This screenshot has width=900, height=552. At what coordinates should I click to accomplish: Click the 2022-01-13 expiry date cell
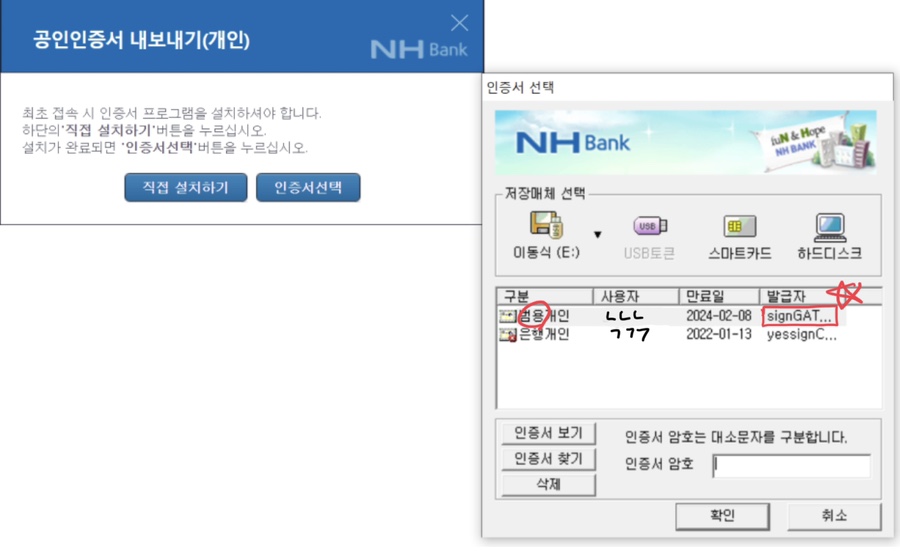(x=719, y=334)
